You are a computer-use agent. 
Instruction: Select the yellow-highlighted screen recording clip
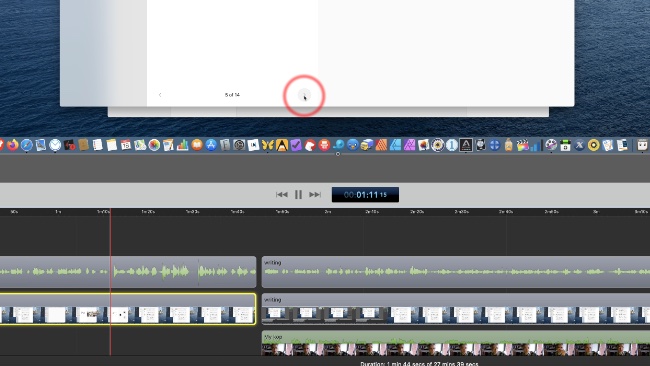(x=128, y=309)
